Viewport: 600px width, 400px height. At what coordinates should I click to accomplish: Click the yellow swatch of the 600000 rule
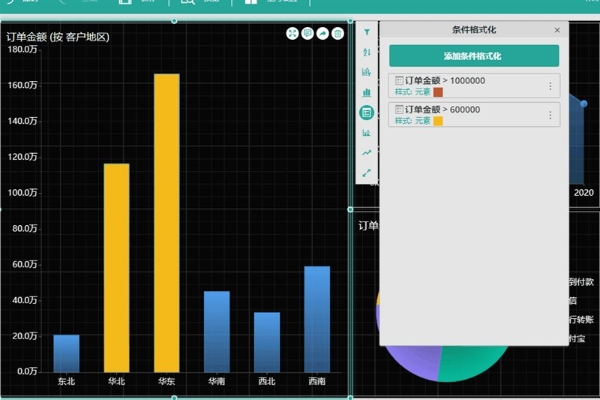pyautogui.click(x=438, y=121)
